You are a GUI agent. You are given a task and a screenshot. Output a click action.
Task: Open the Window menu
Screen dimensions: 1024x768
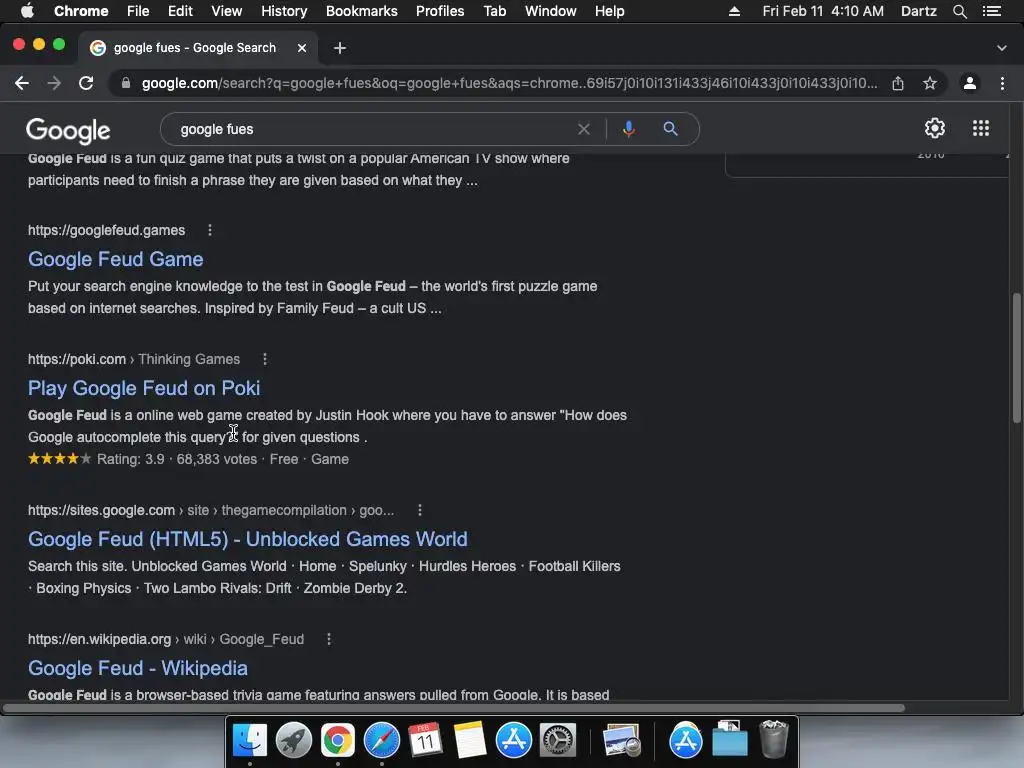click(551, 11)
